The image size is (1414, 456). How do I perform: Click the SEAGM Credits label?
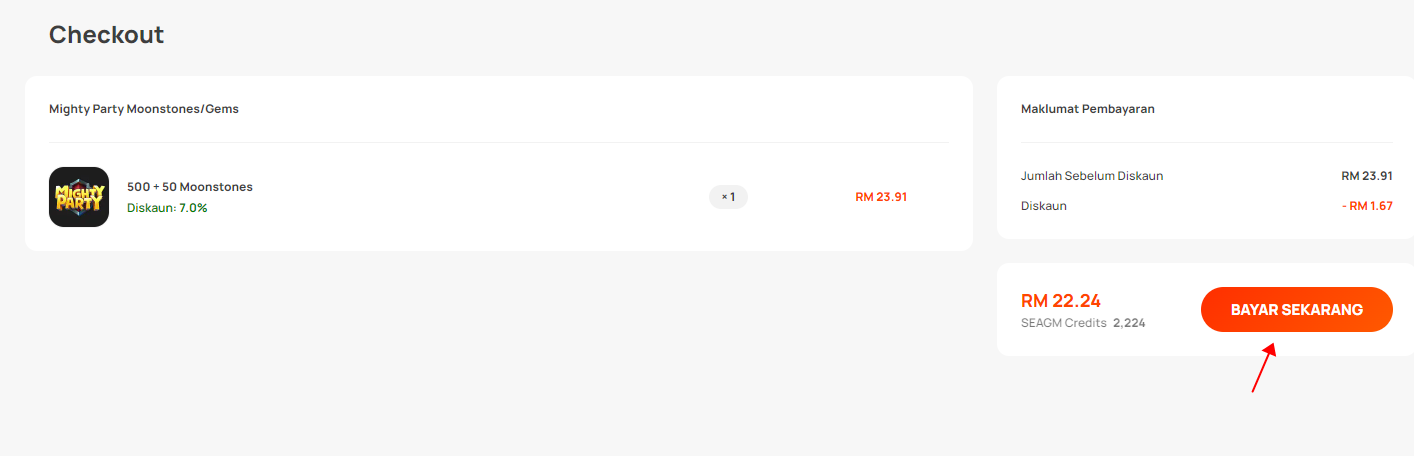pos(1064,323)
